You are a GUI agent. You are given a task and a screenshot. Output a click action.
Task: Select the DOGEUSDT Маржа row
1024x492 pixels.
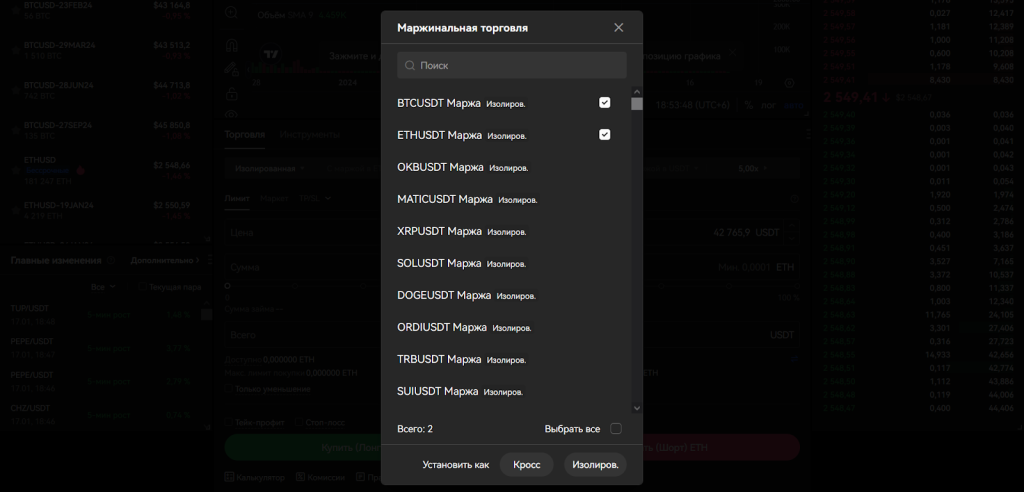tap(466, 295)
